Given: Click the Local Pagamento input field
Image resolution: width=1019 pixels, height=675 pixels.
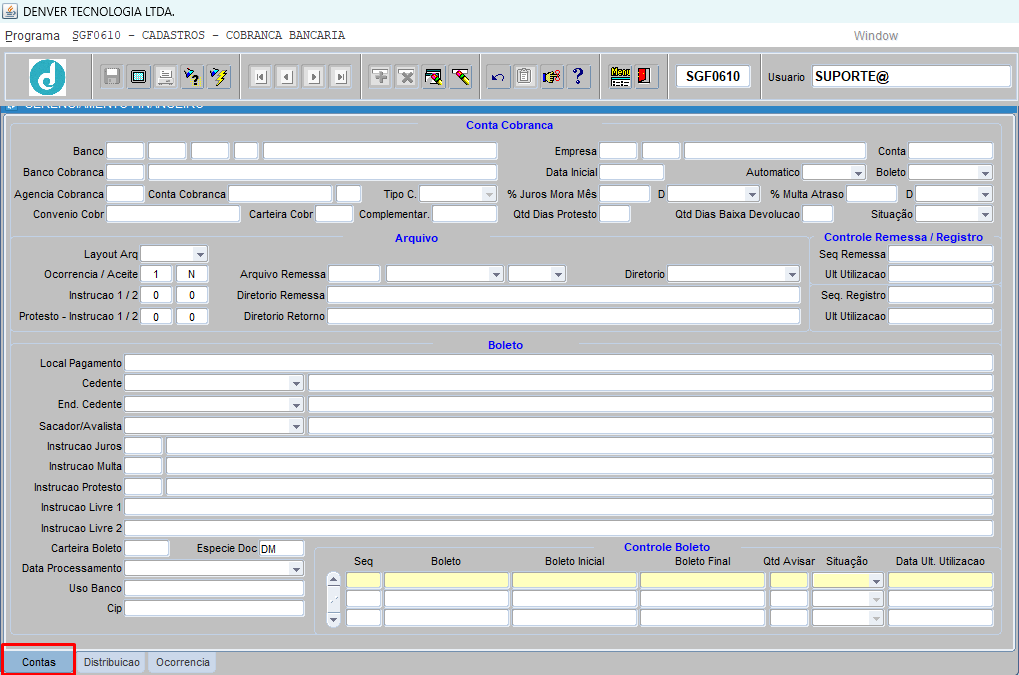Looking at the screenshot, I should click(x=558, y=363).
